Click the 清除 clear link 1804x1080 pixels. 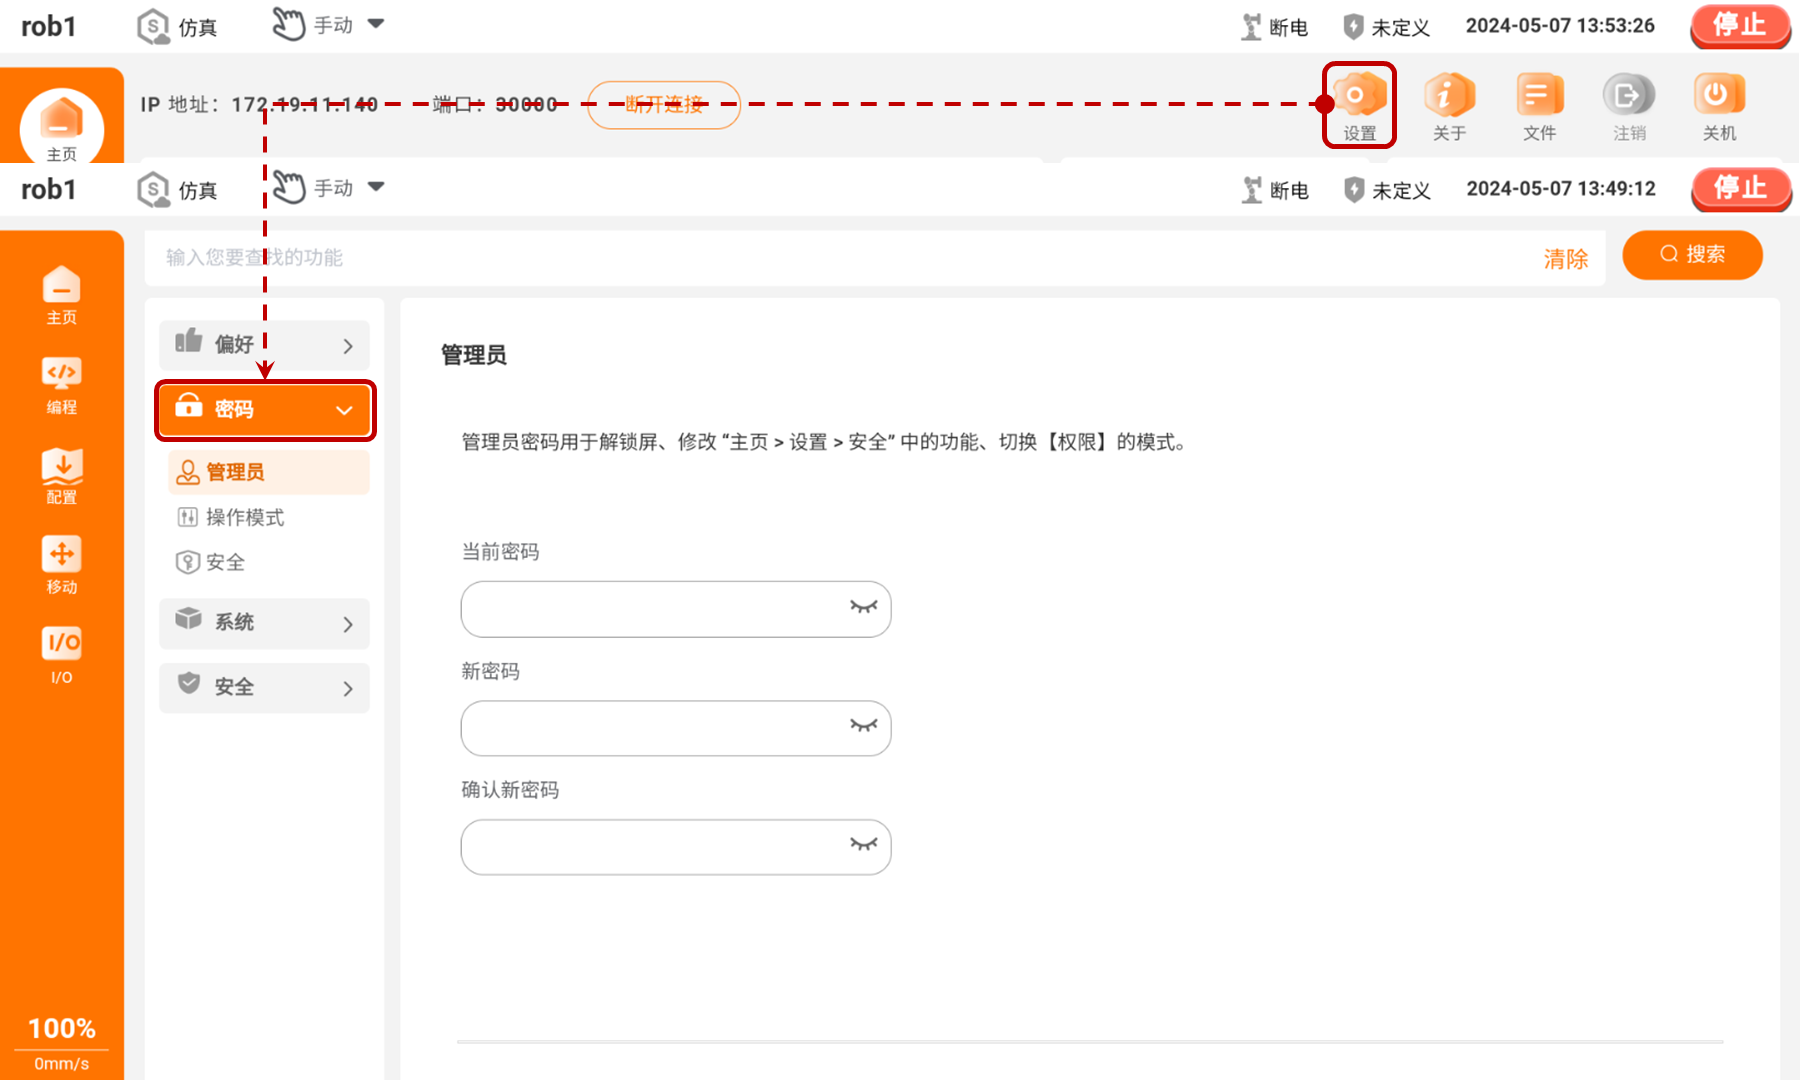(1565, 259)
